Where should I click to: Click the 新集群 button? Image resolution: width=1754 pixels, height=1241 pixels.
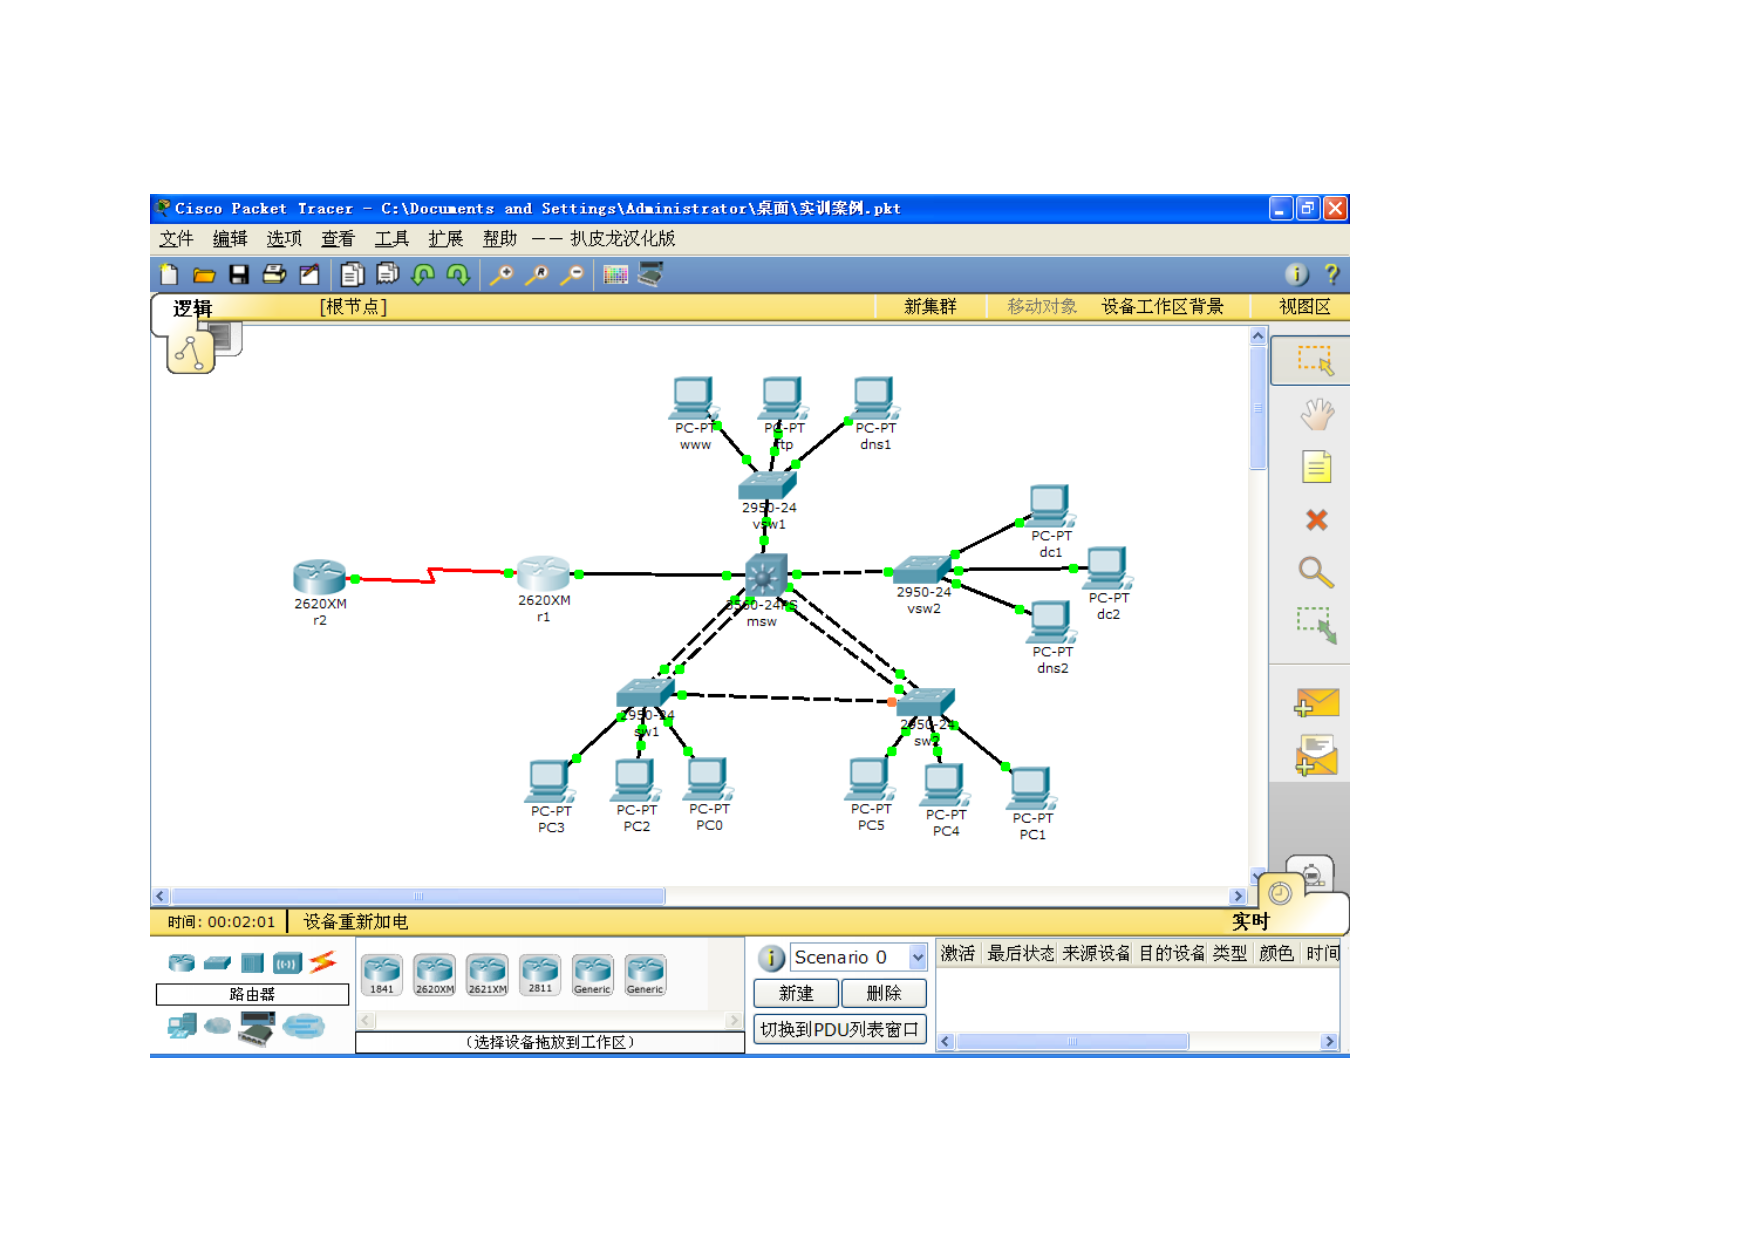tap(930, 307)
